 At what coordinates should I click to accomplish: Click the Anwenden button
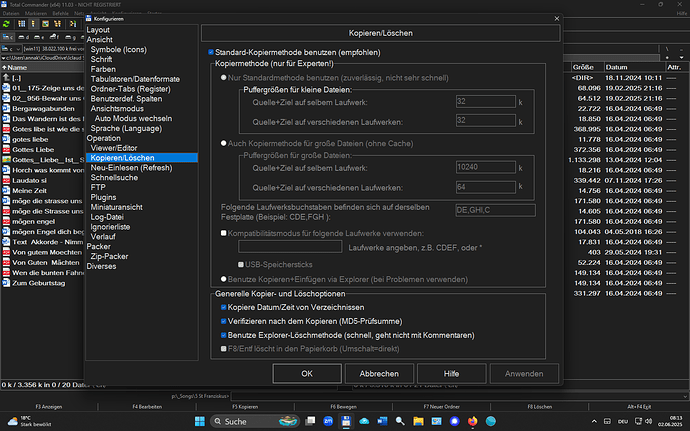(x=524, y=373)
